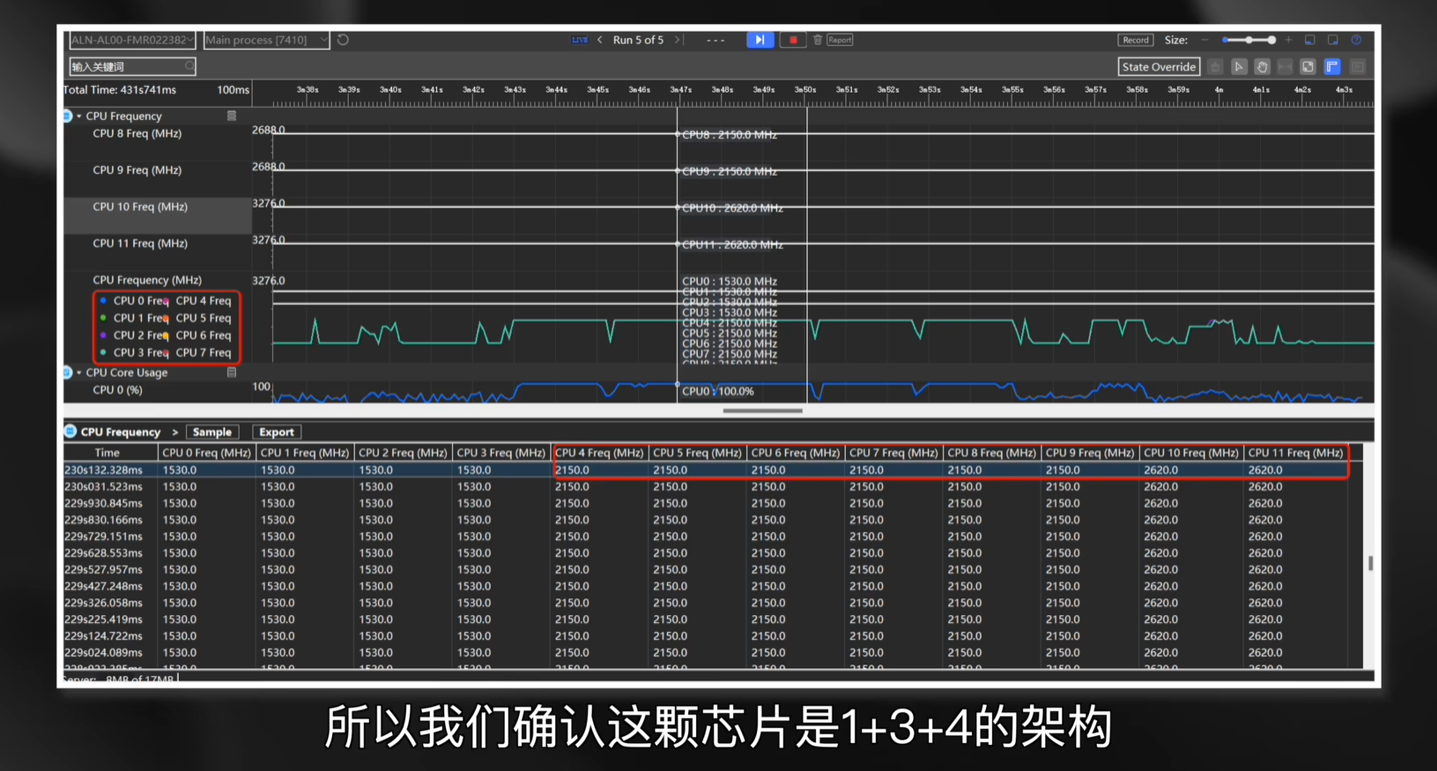
Task: Open the help question mark icon
Action: tap(1356, 40)
